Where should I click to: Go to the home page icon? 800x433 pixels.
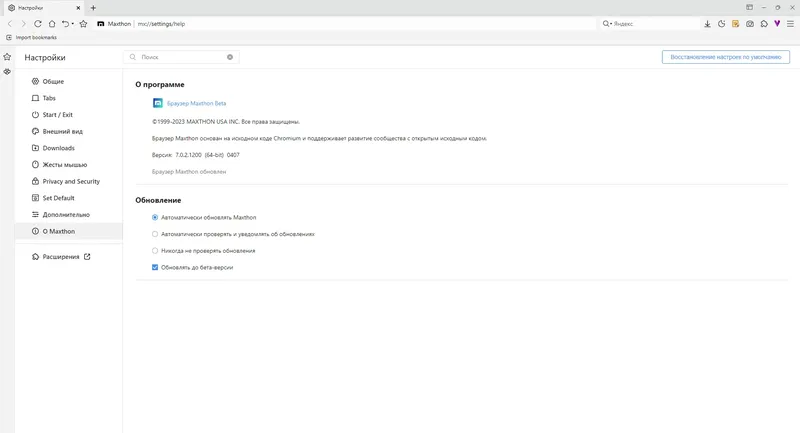pyautogui.click(x=52, y=23)
